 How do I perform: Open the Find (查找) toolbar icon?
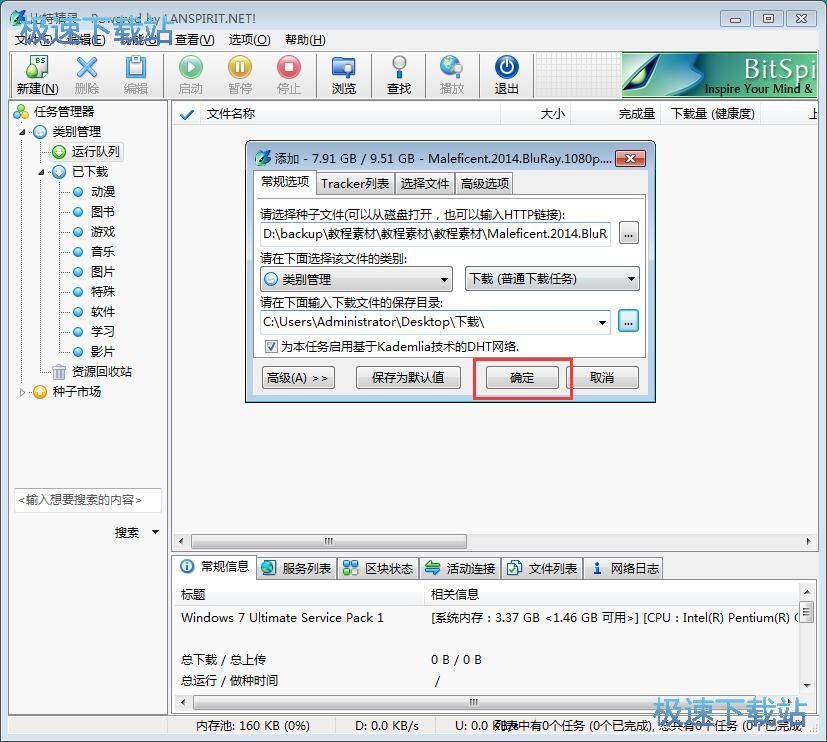coord(399,75)
